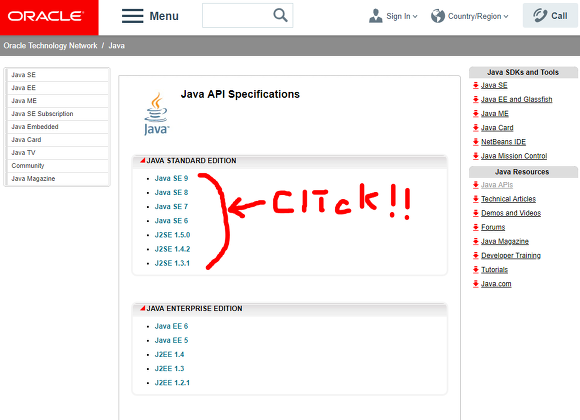The width and height of the screenshot is (580, 420).
Task: Open the J2SE 1.4.2 link
Action: pyautogui.click(x=172, y=249)
